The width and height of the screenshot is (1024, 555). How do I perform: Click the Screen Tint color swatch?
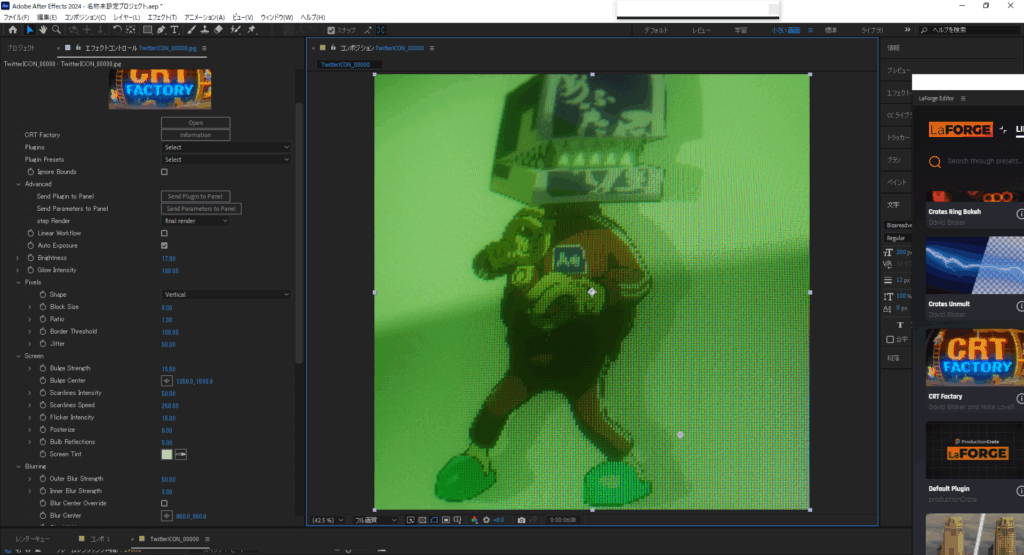pyautogui.click(x=167, y=454)
